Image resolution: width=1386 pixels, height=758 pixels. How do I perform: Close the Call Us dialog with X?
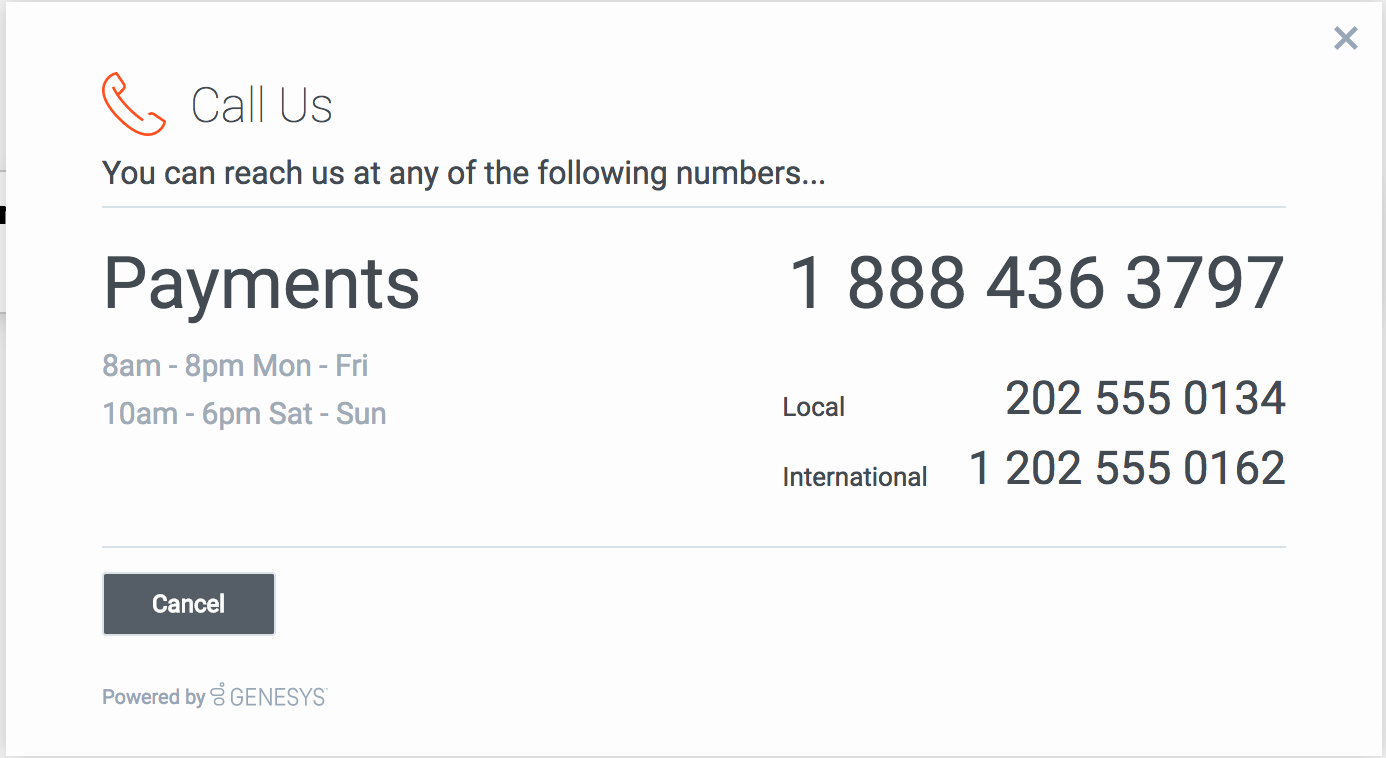coord(1346,39)
